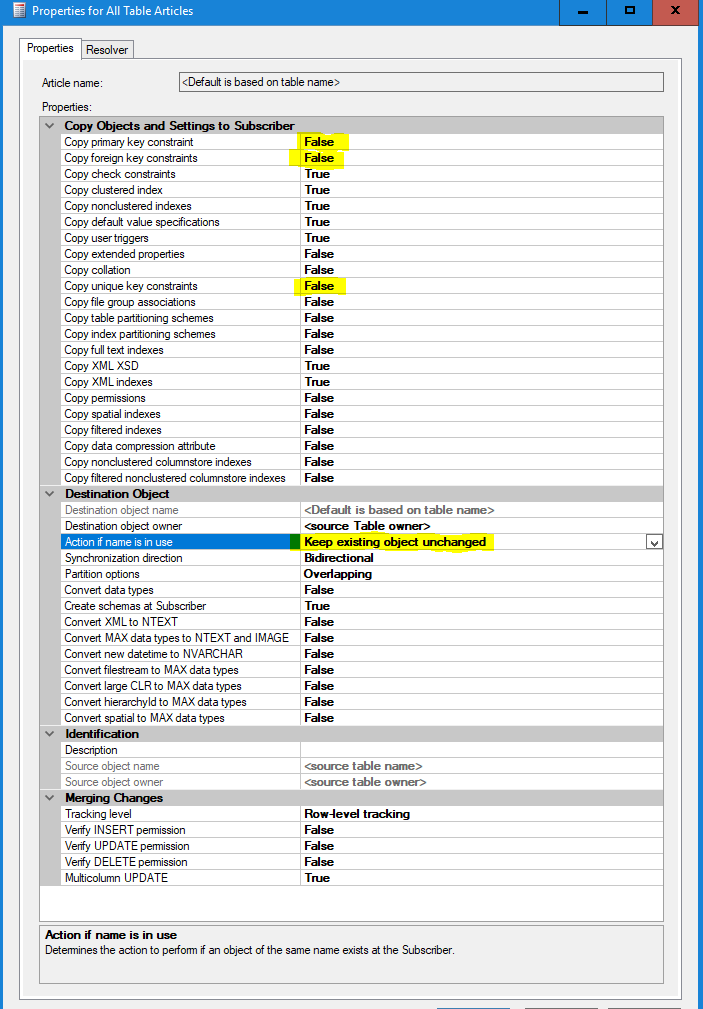
Task: Select the Convert data types row
Action: 362,590
